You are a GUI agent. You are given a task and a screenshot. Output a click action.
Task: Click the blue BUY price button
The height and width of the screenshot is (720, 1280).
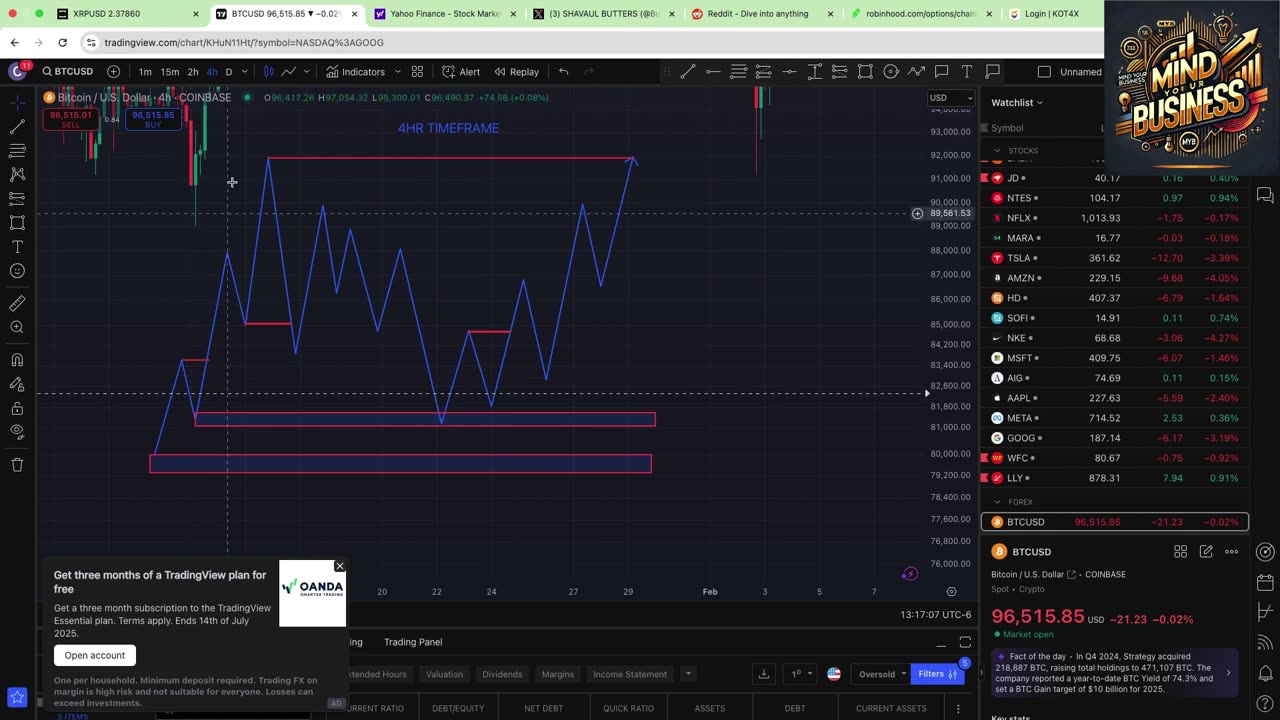point(153,119)
